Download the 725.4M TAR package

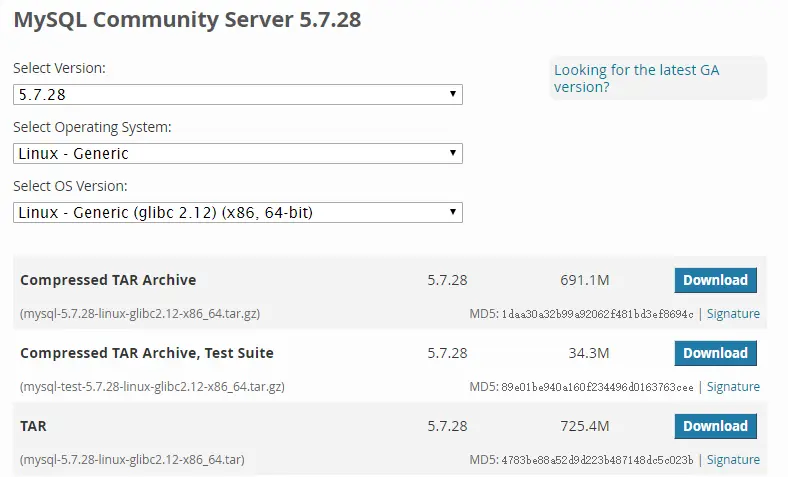(715, 426)
